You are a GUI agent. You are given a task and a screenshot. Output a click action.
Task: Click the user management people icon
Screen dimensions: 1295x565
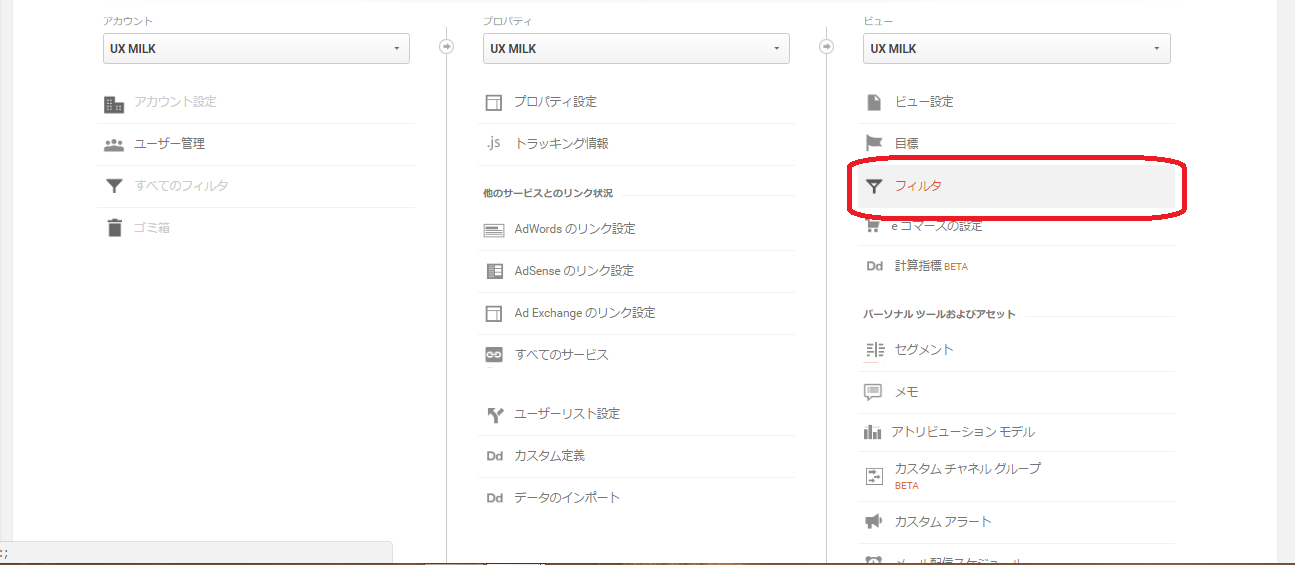pos(114,144)
